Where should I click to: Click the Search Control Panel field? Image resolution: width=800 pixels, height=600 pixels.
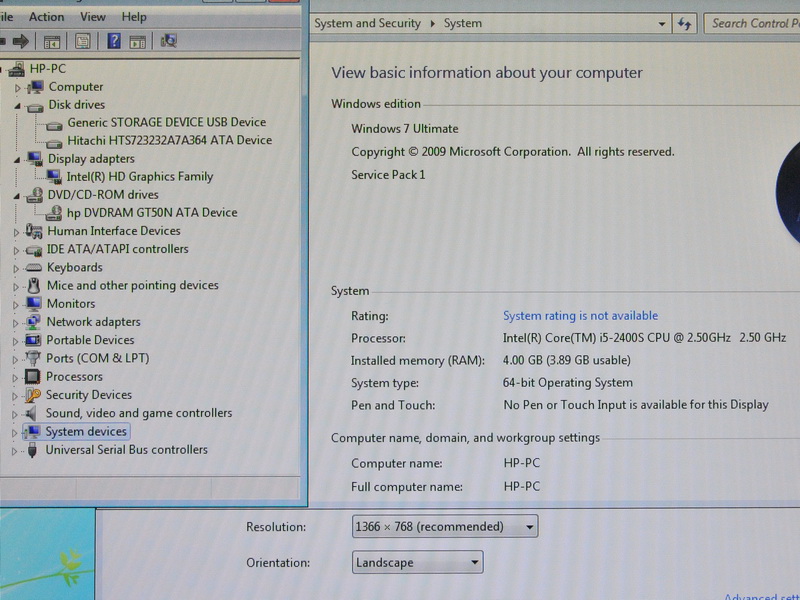tap(752, 23)
